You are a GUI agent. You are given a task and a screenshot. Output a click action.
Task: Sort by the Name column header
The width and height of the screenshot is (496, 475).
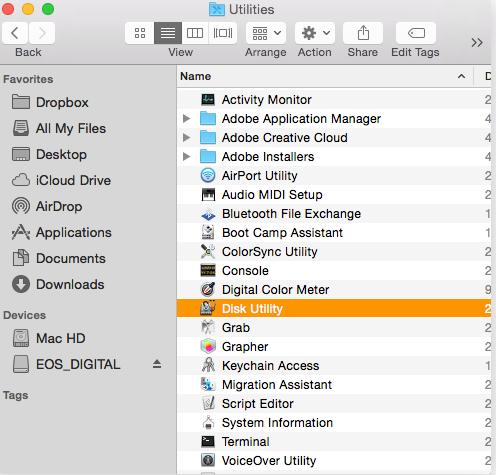click(325, 76)
